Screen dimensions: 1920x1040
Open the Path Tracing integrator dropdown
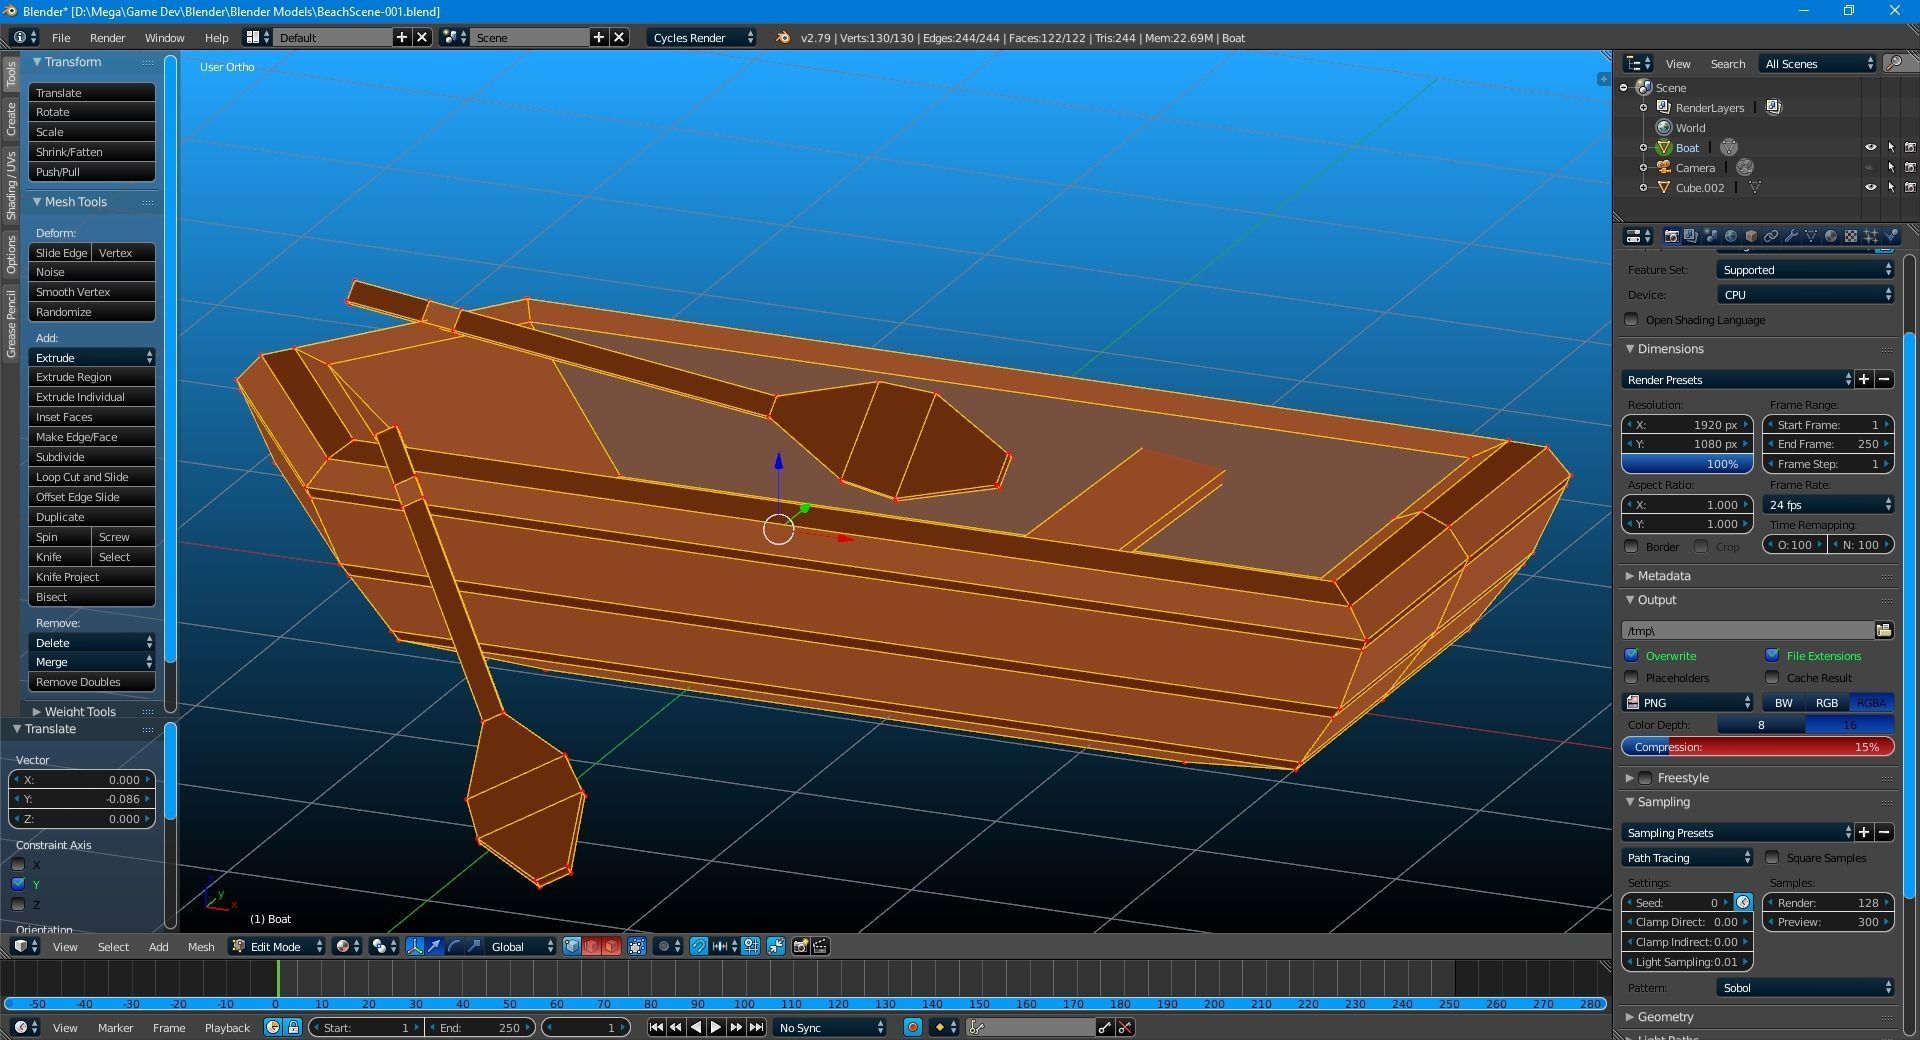[x=1687, y=858]
